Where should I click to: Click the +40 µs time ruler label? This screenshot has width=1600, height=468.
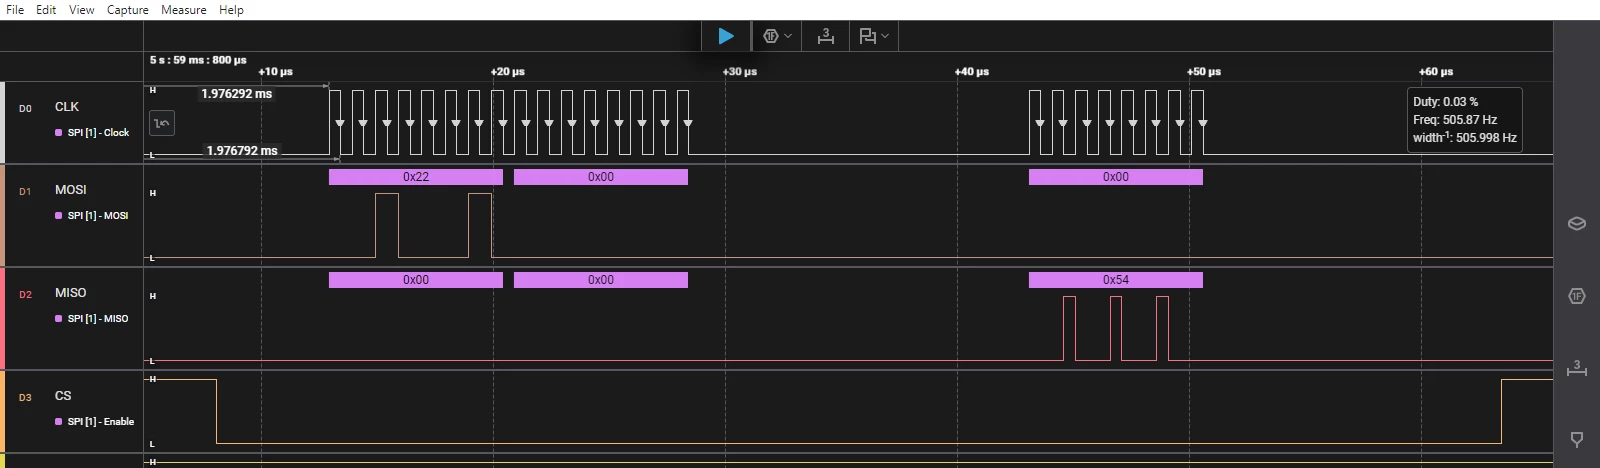point(971,72)
